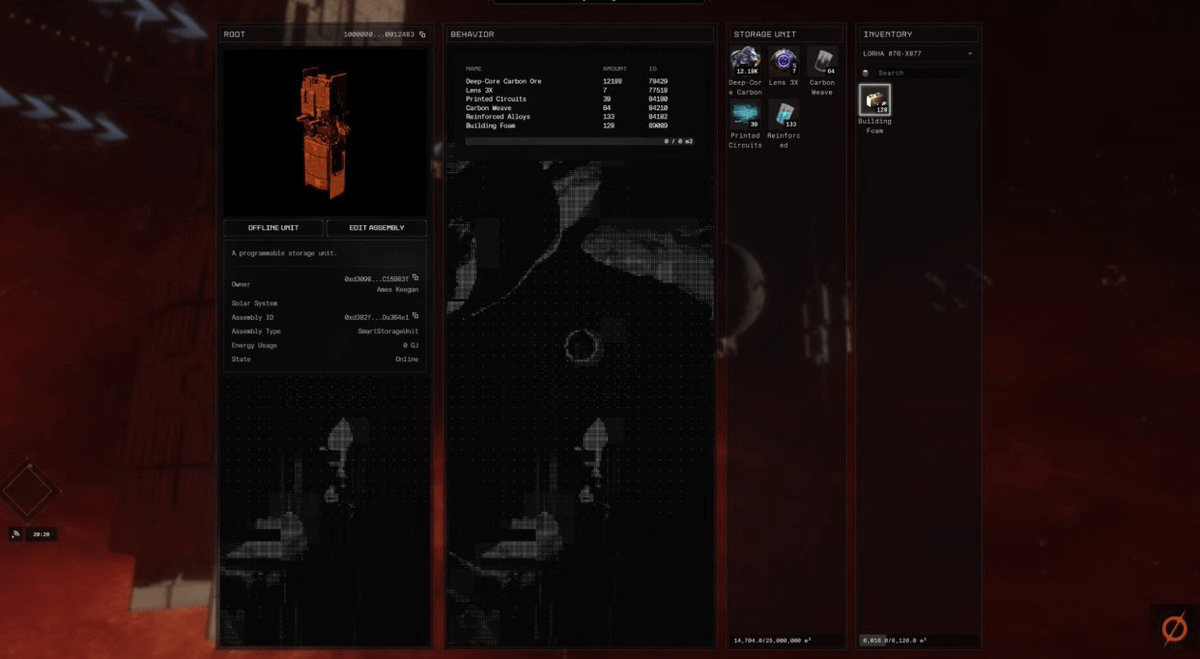Select Carbon Weave item in Storage Unit
The height and width of the screenshot is (659, 1200).
pyautogui.click(x=822, y=70)
